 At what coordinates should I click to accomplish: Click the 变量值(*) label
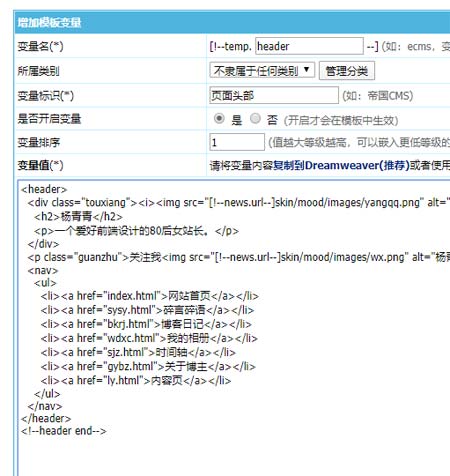point(40,165)
